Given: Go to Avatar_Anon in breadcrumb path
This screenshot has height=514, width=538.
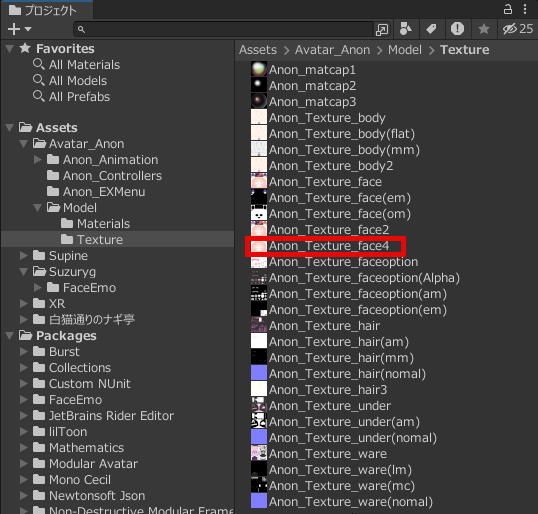Looking at the screenshot, I should pyautogui.click(x=332, y=50).
